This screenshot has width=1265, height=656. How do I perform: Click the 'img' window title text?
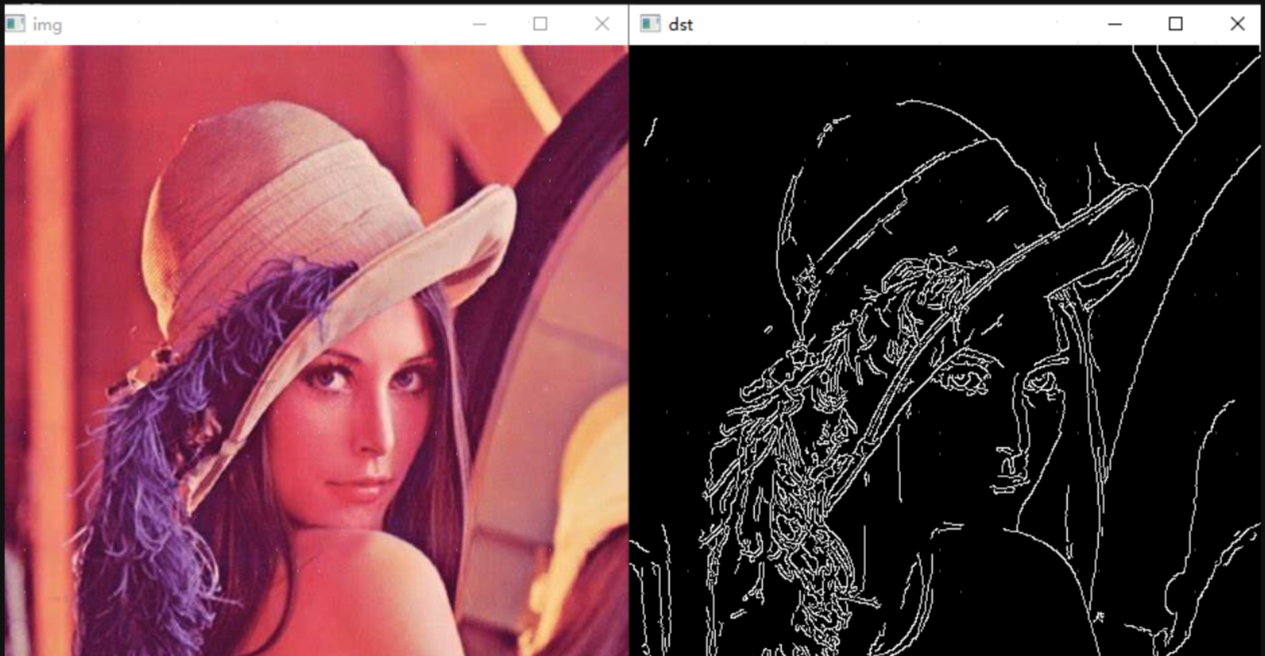pyautogui.click(x=47, y=25)
